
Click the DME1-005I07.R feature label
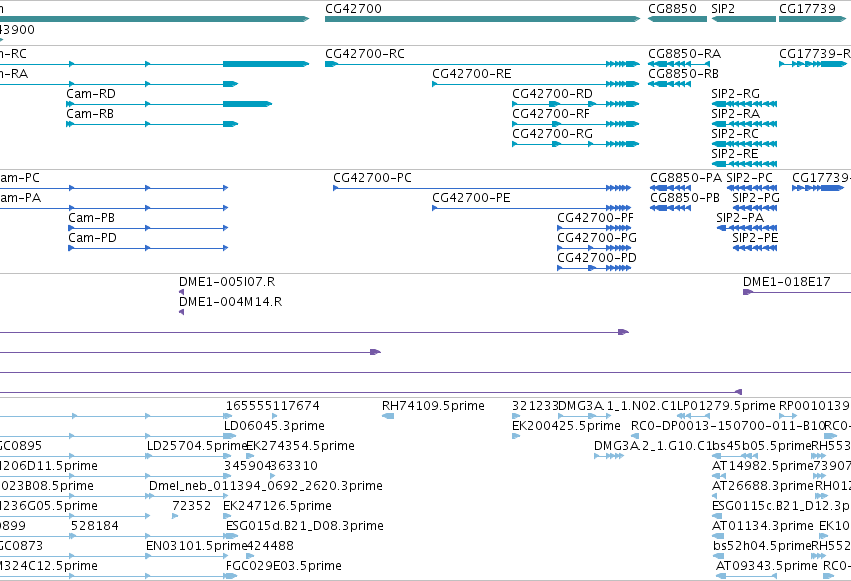point(227,282)
